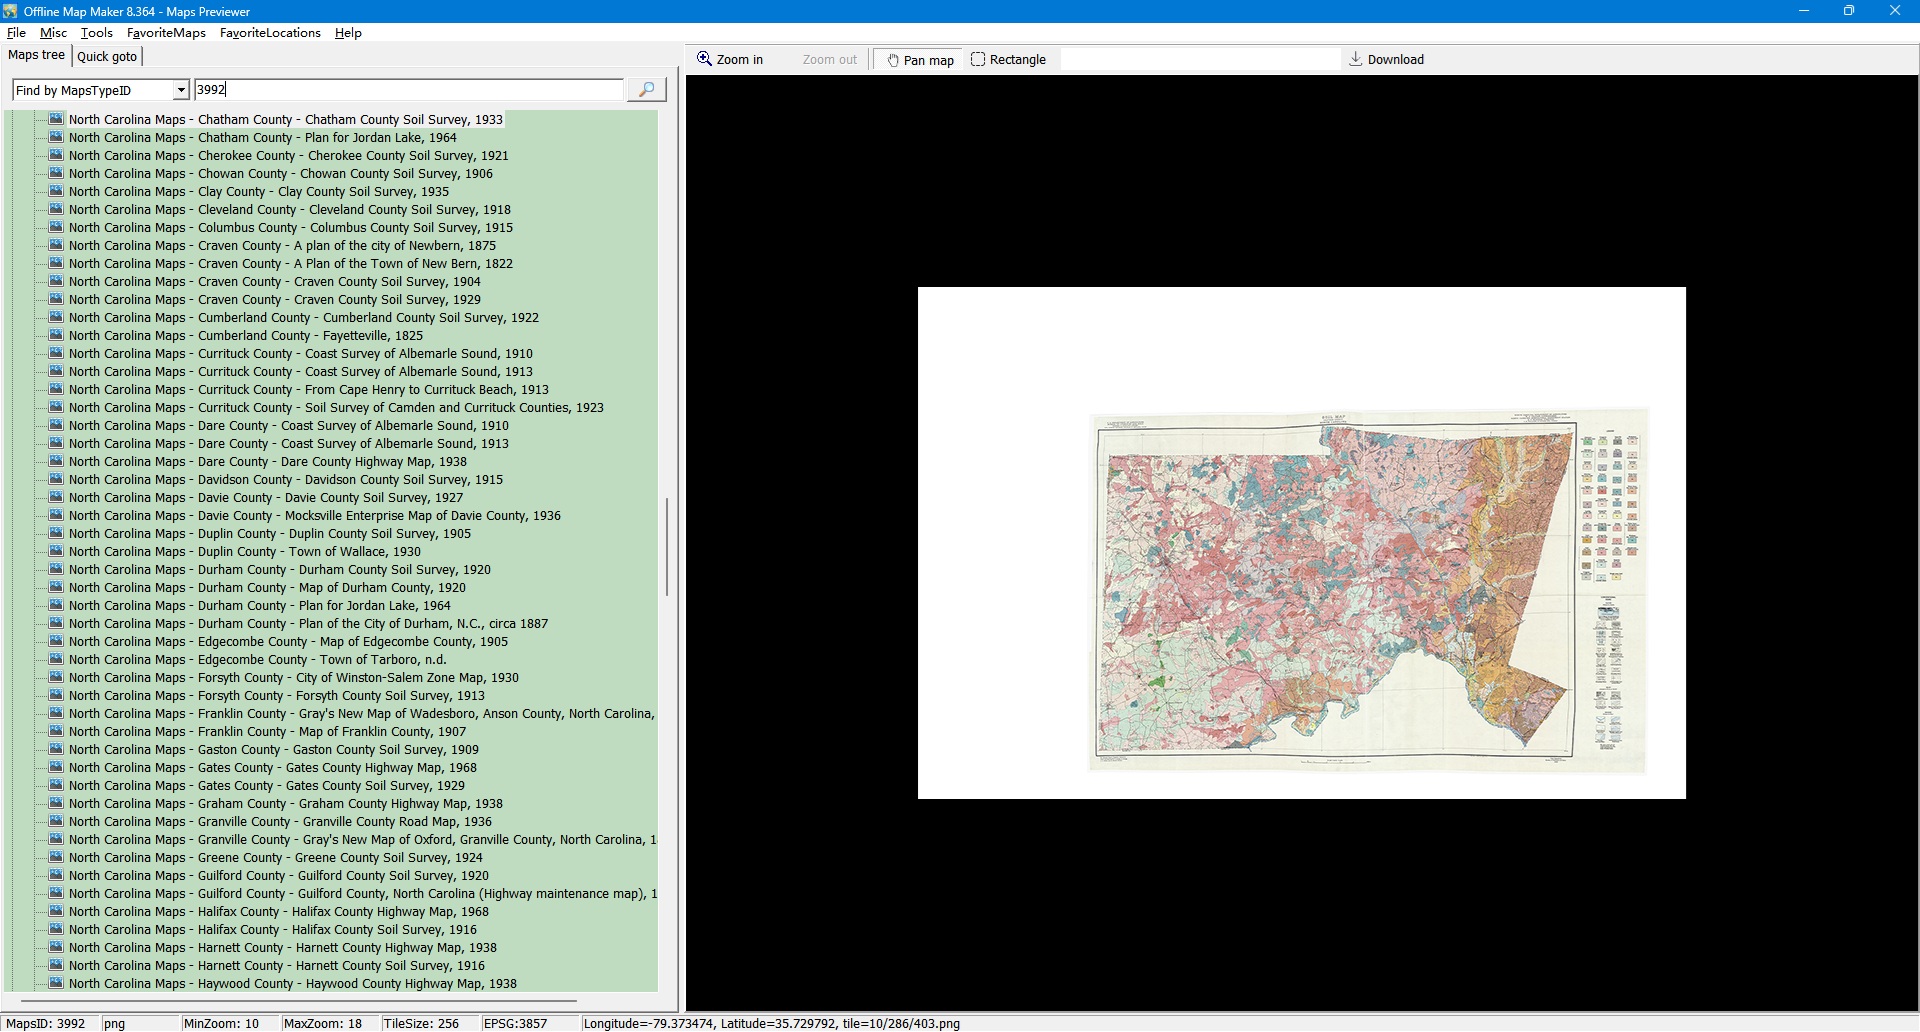Image resolution: width=1920 pixels, height=1032 pixels.
Task: Click map icon for Harnett County Highway Map
Action: tap(56, 948)
